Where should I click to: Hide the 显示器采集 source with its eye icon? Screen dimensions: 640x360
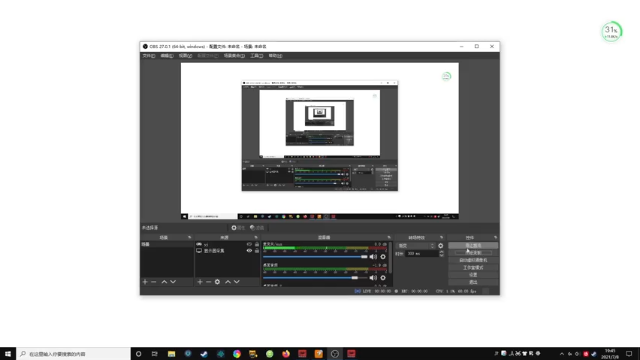(249, 251)
